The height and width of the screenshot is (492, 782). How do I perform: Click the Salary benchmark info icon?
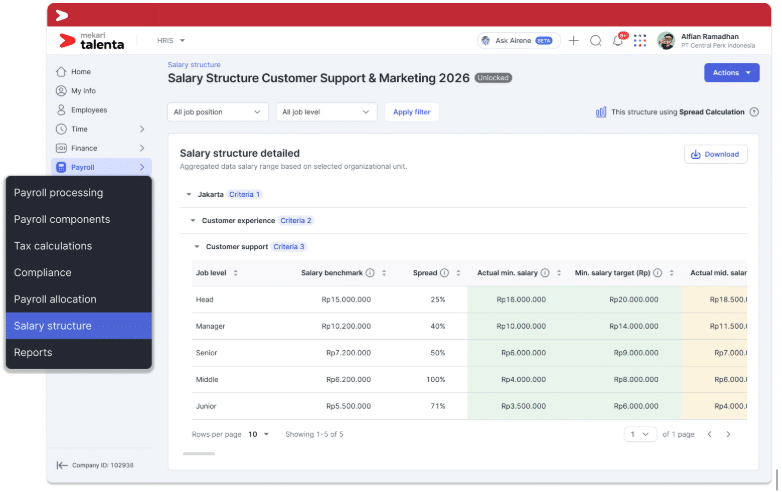pos(370,273)
